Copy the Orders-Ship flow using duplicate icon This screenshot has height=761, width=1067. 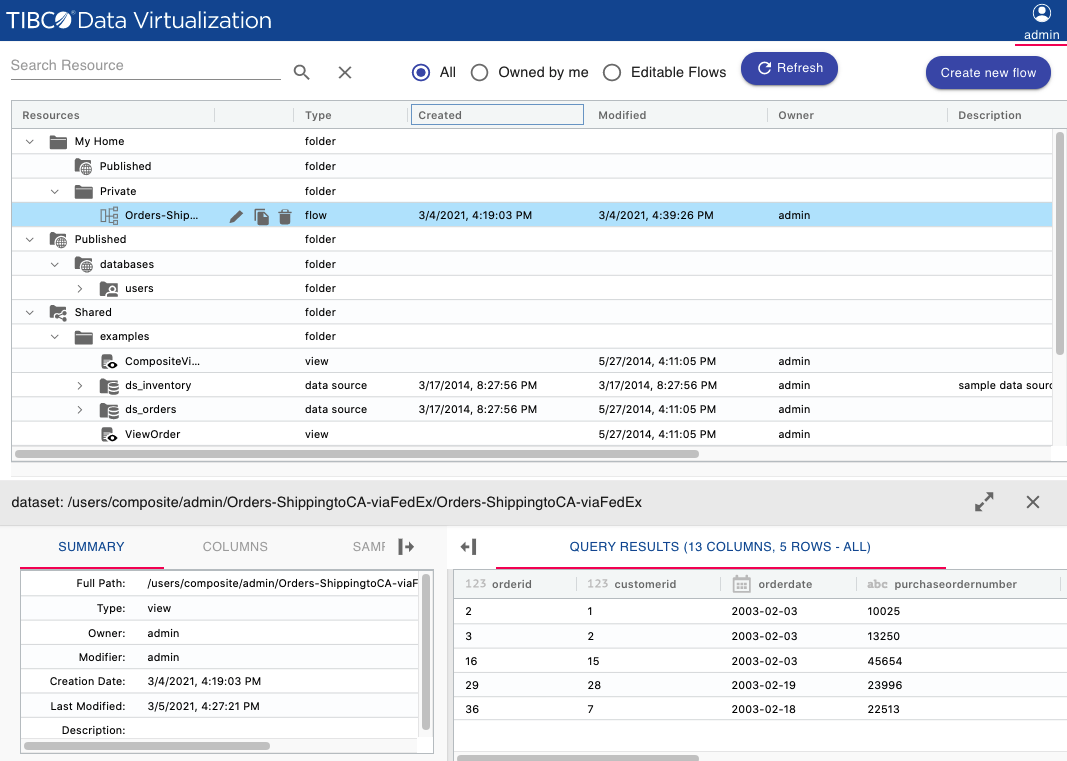[x=261, y=216]
